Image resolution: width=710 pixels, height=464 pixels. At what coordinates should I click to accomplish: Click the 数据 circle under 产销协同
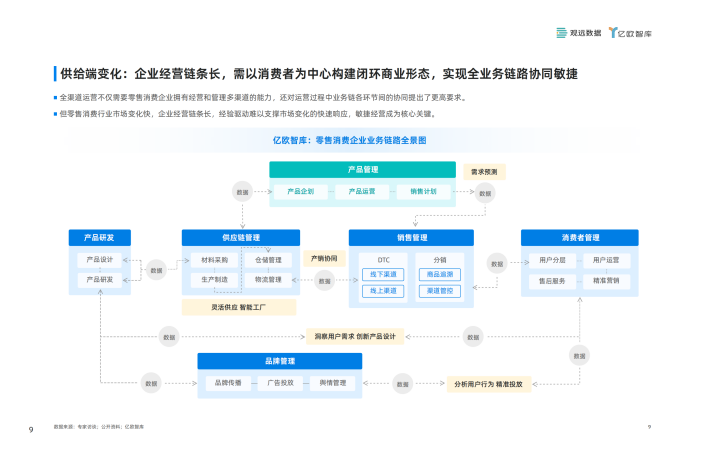point(324,281)
